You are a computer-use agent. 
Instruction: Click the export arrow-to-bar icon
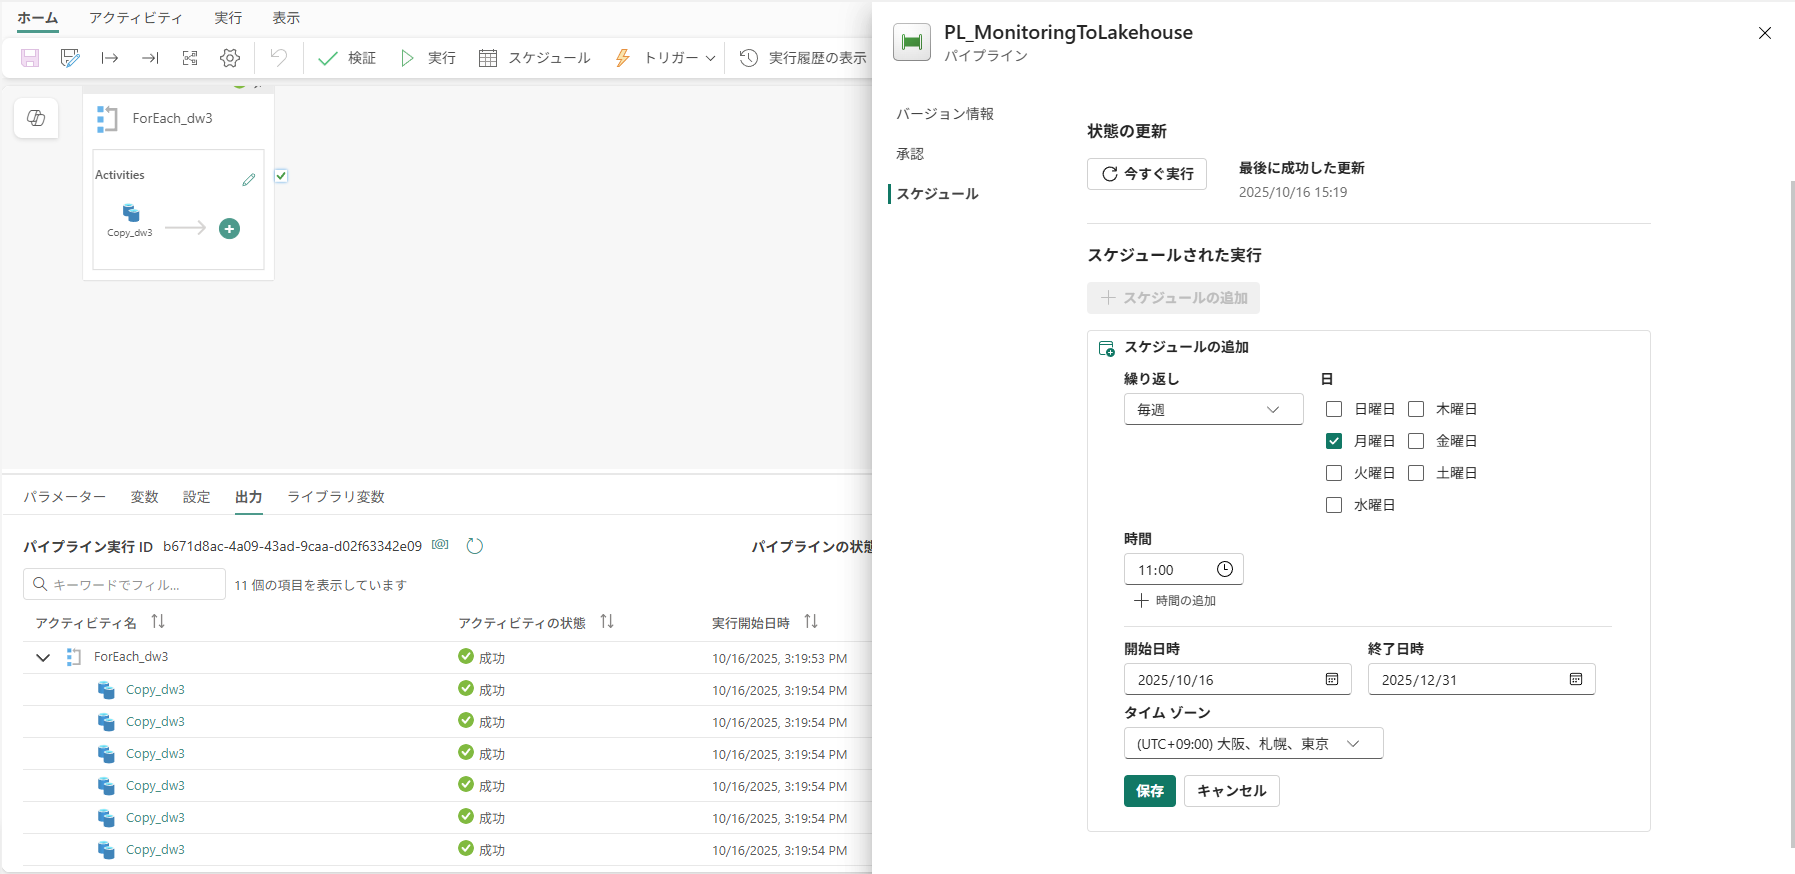(150, 58)
